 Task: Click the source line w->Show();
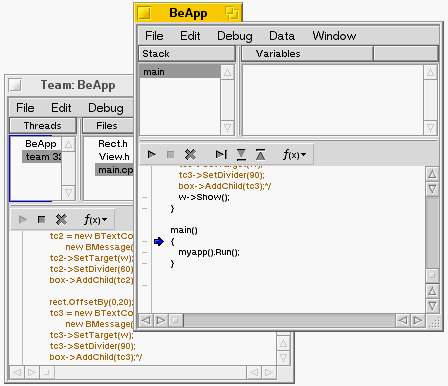204,197
